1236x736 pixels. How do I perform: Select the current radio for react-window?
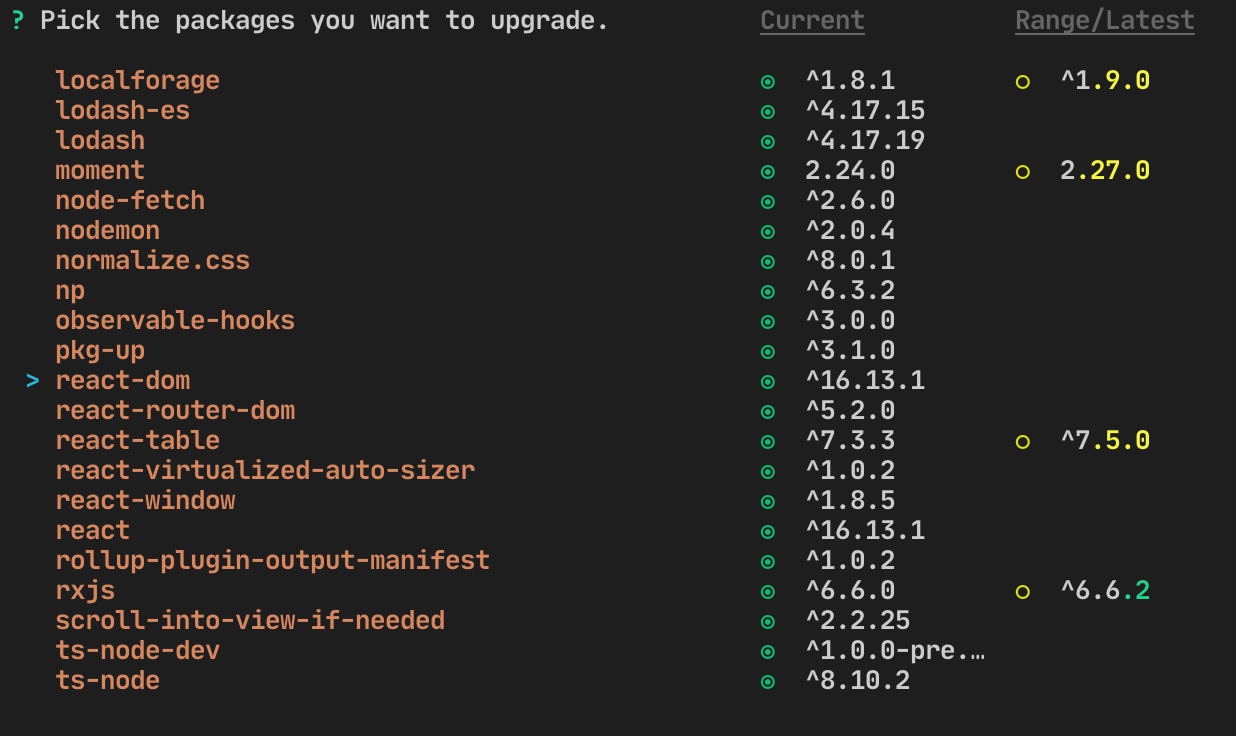point(768,501)
